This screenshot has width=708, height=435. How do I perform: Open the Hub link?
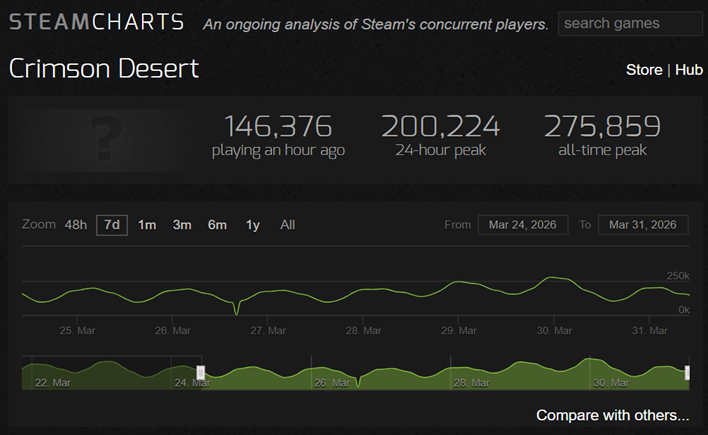click(688, 70)
